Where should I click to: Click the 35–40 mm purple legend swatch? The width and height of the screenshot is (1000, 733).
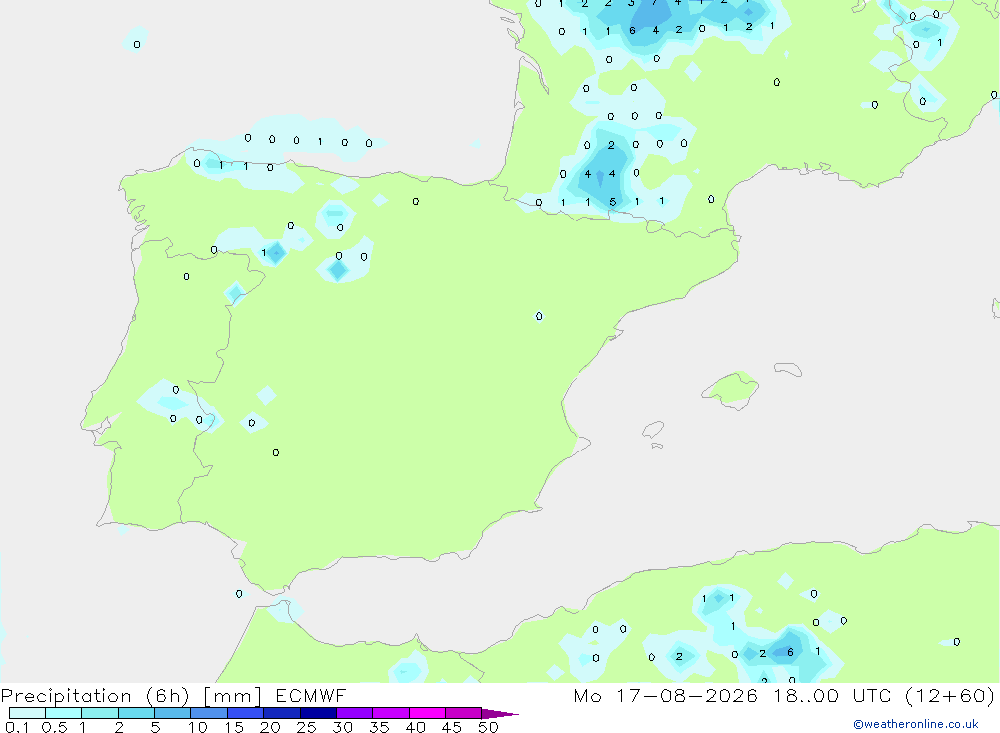coord(391,713)
